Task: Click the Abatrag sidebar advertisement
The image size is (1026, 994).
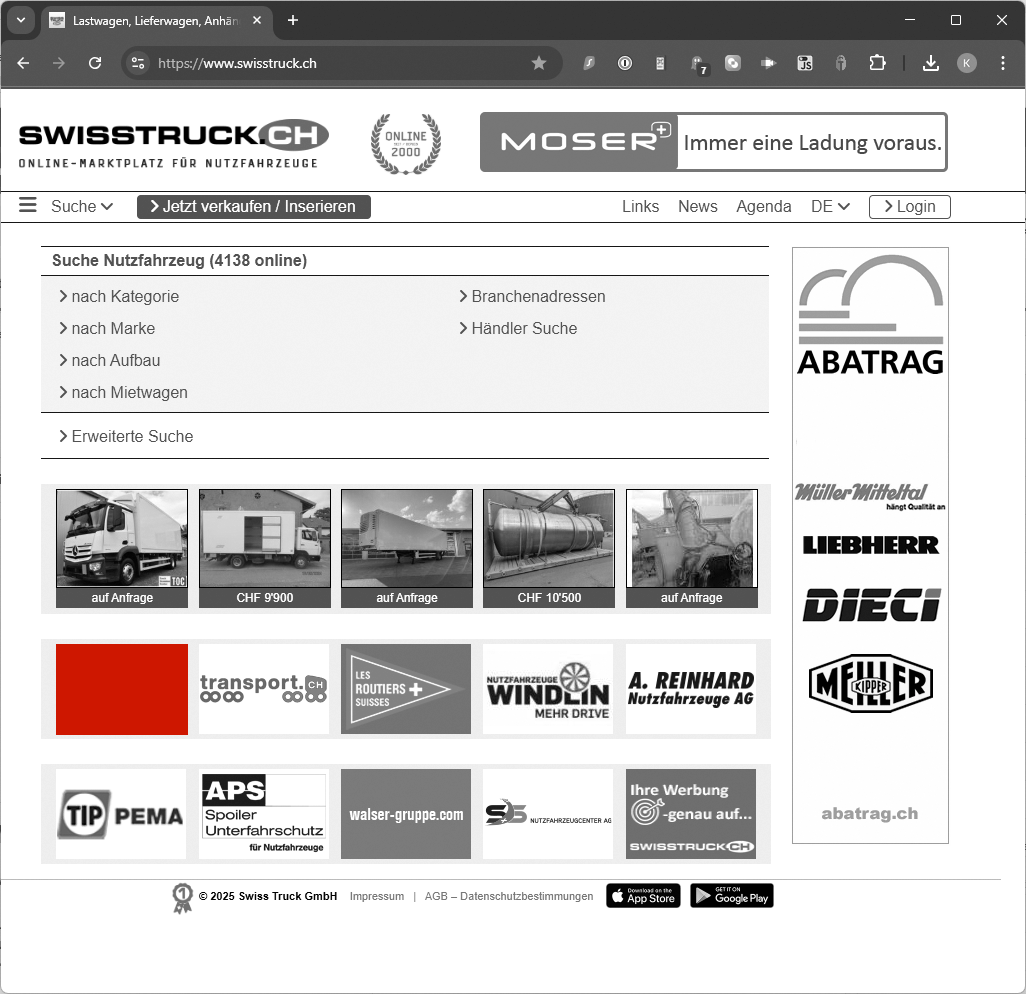Action: [x=870, y=545]
